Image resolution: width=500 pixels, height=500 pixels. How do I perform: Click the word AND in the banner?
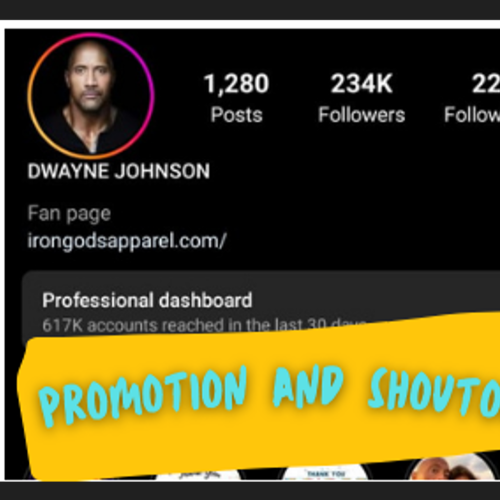(308, 386)
